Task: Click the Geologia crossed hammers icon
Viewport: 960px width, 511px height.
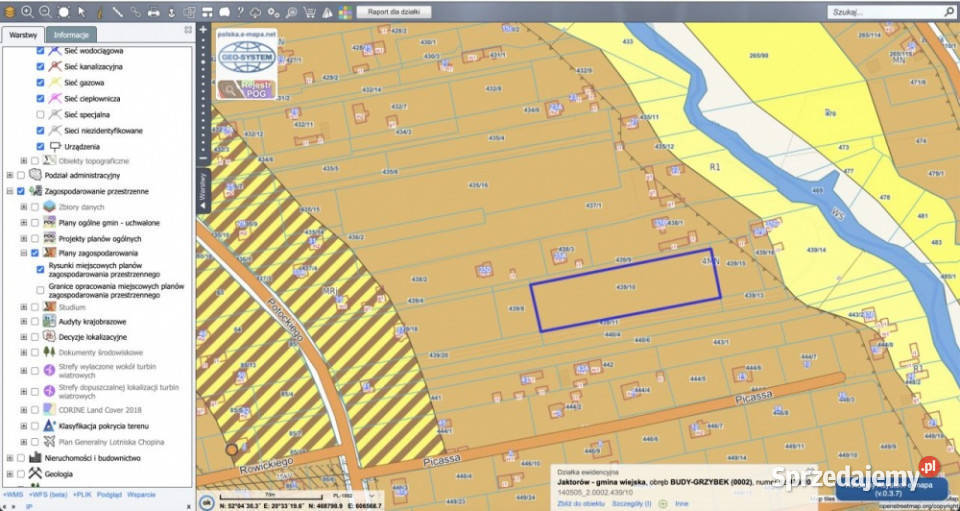Action: (x=36, y=474)
